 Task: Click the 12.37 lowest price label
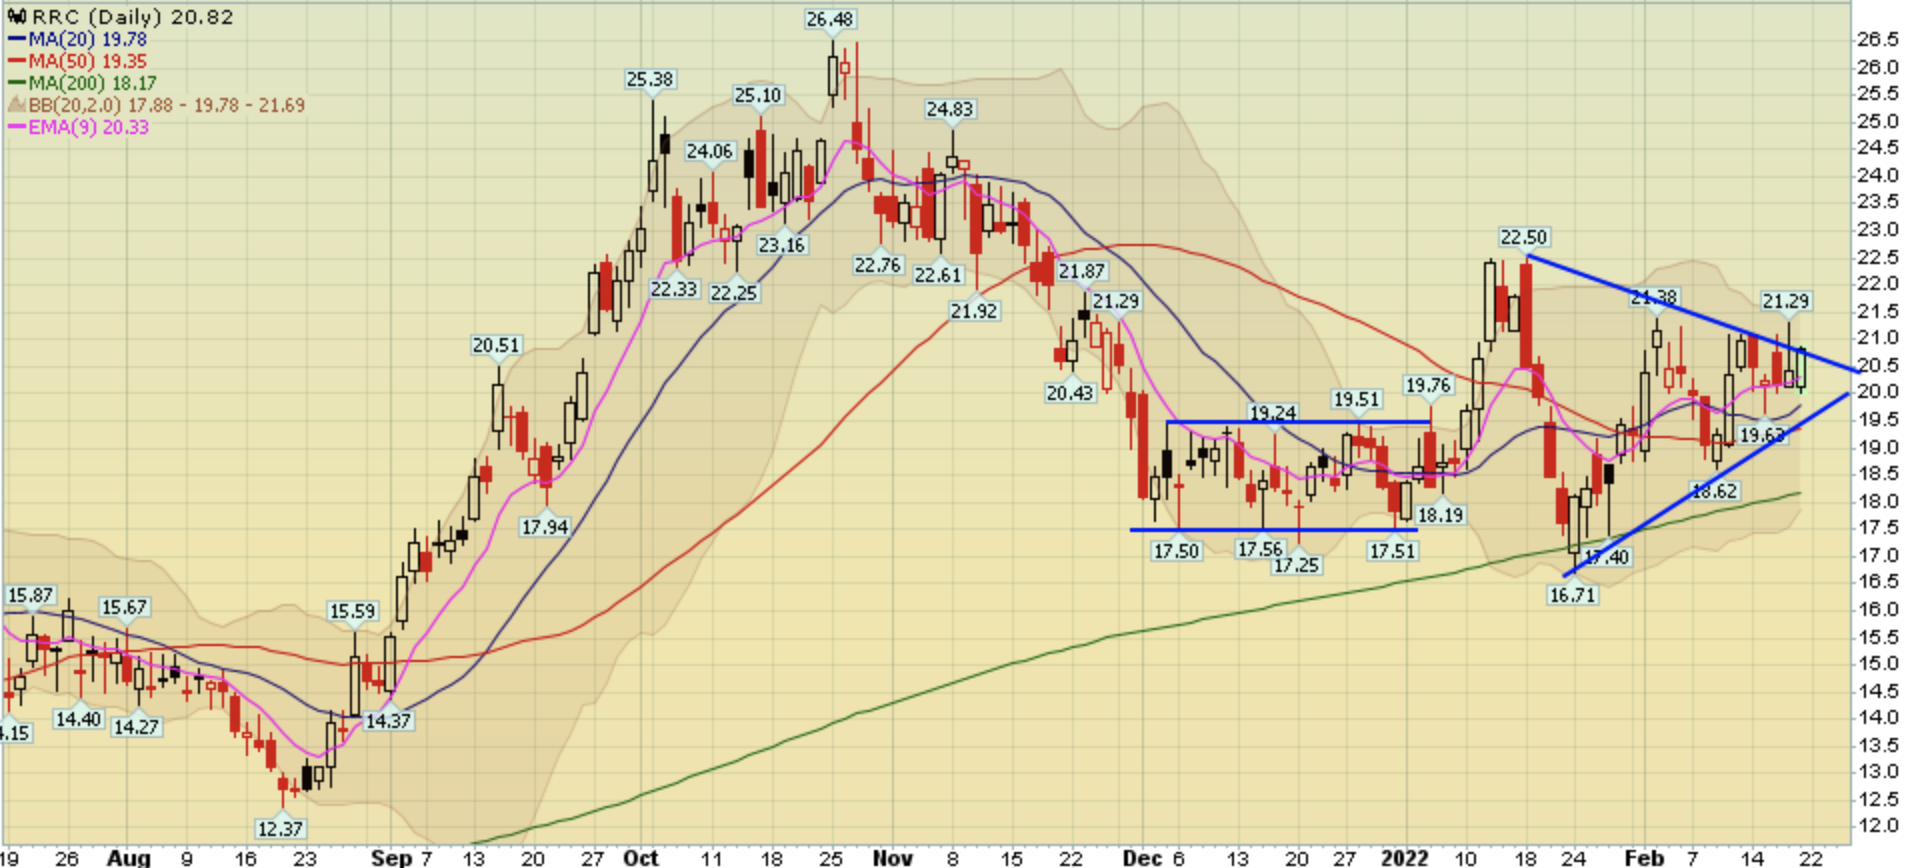(x=280, y=829)
